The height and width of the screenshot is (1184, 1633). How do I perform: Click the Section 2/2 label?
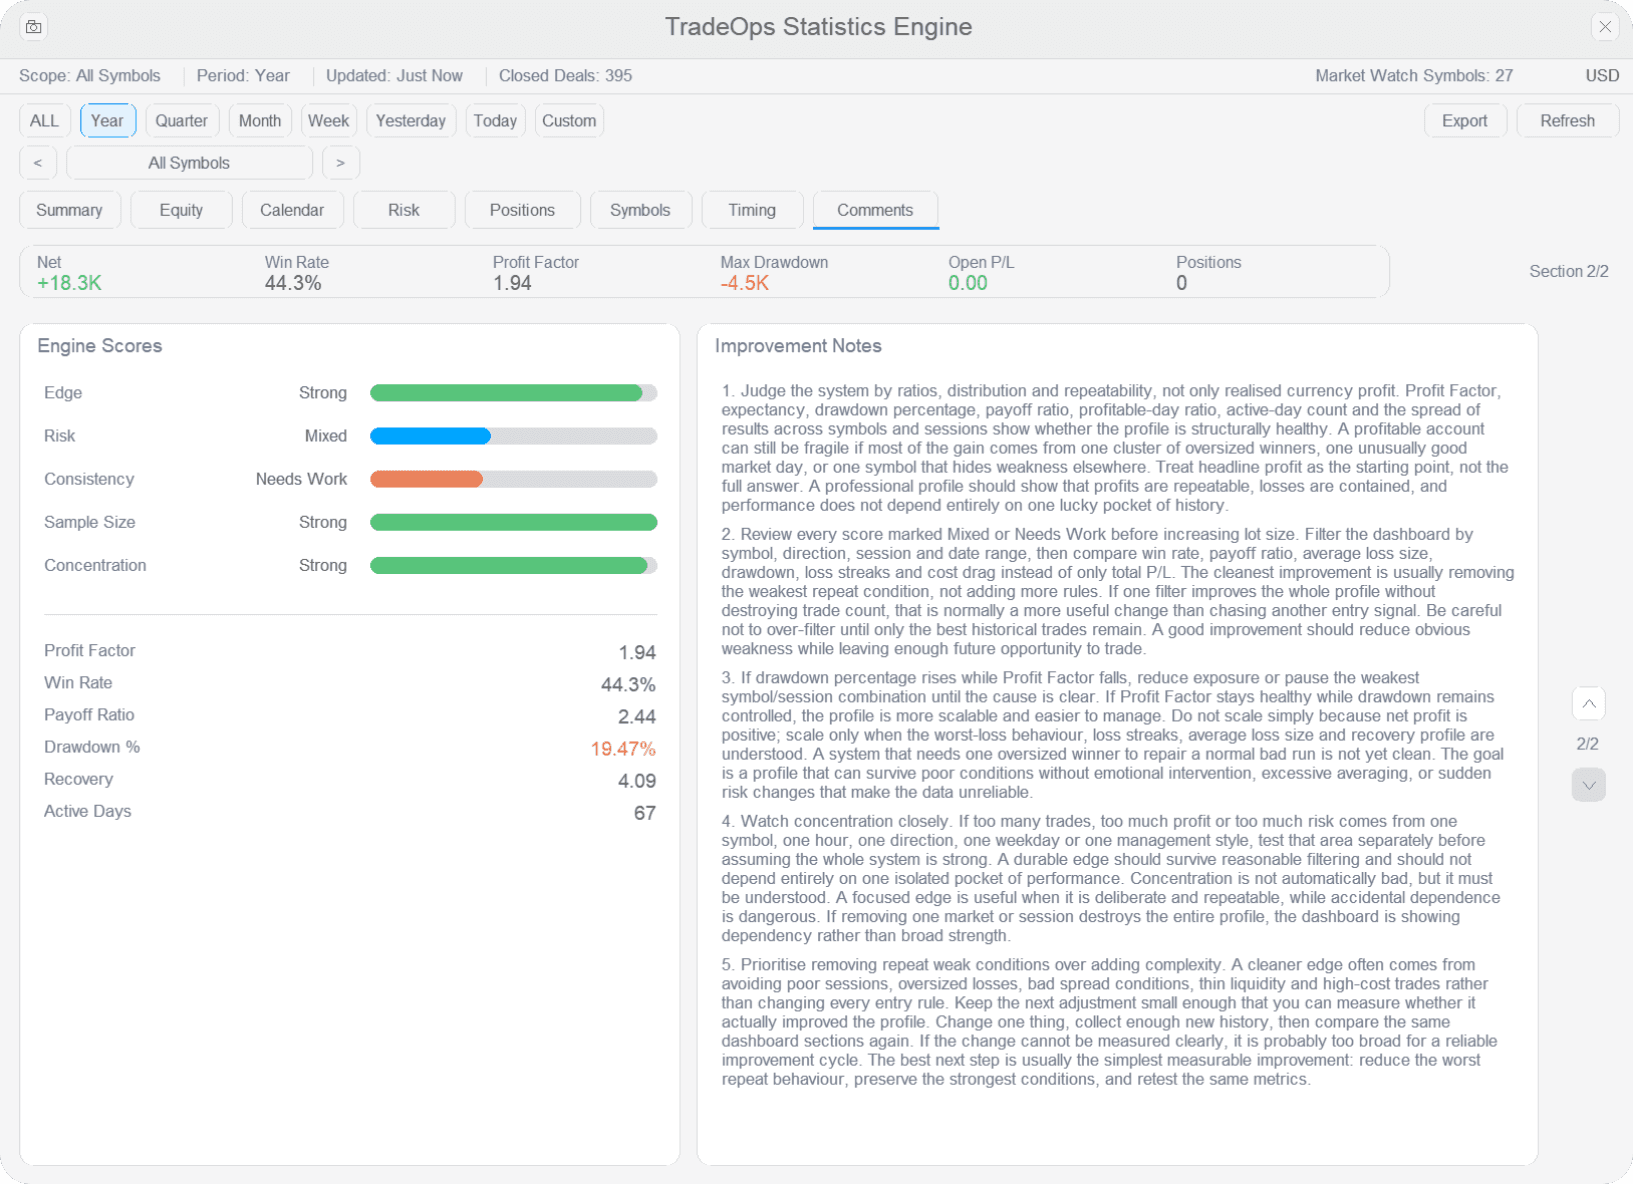coord(1569,272)
